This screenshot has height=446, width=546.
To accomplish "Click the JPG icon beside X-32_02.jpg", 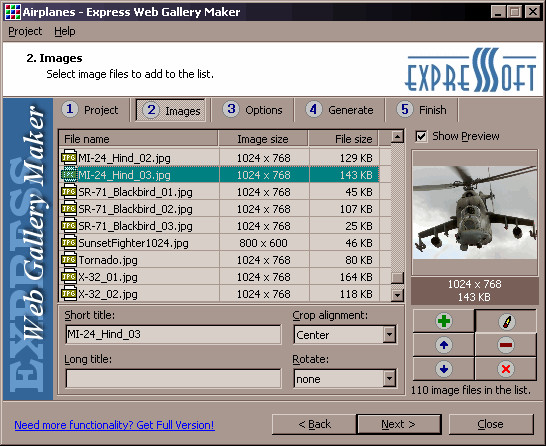I will (69, 294).
